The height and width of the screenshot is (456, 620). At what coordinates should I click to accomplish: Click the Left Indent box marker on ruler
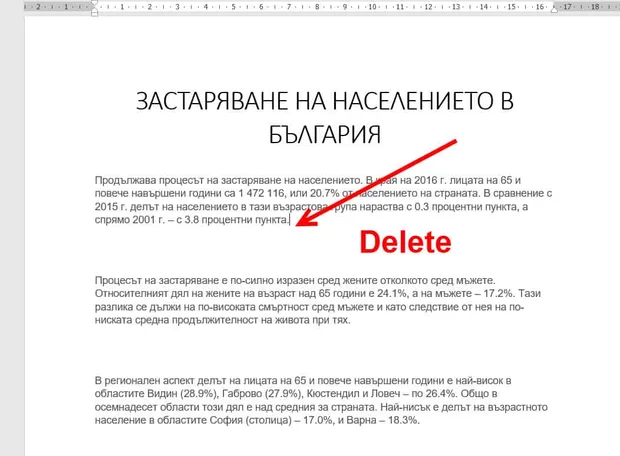(x=95, y=14)
